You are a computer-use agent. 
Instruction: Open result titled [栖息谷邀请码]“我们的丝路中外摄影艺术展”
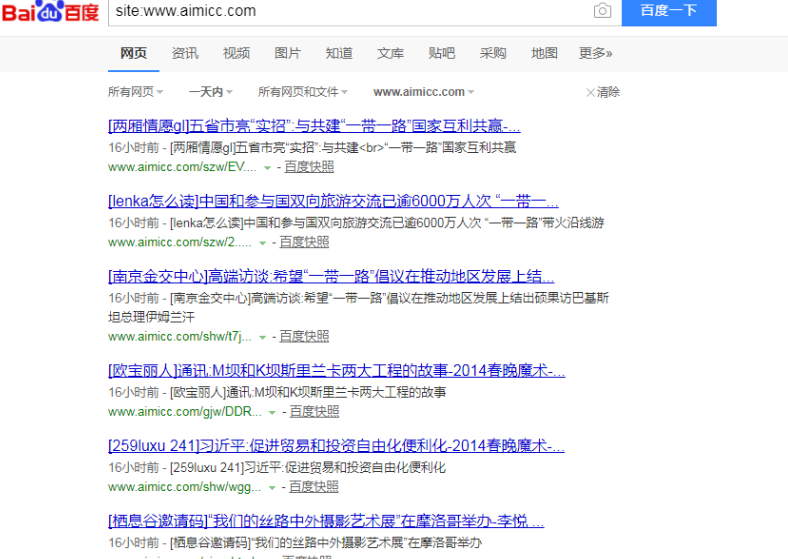(x=326, y=521)
